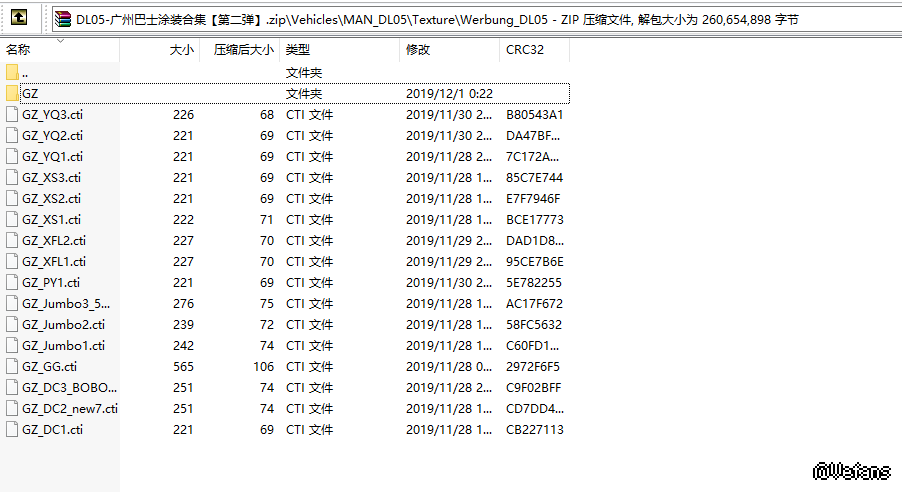Click file icon of GZ_DC1.cti
Viewport: 902px width, 492px height.
pos(12,429)
